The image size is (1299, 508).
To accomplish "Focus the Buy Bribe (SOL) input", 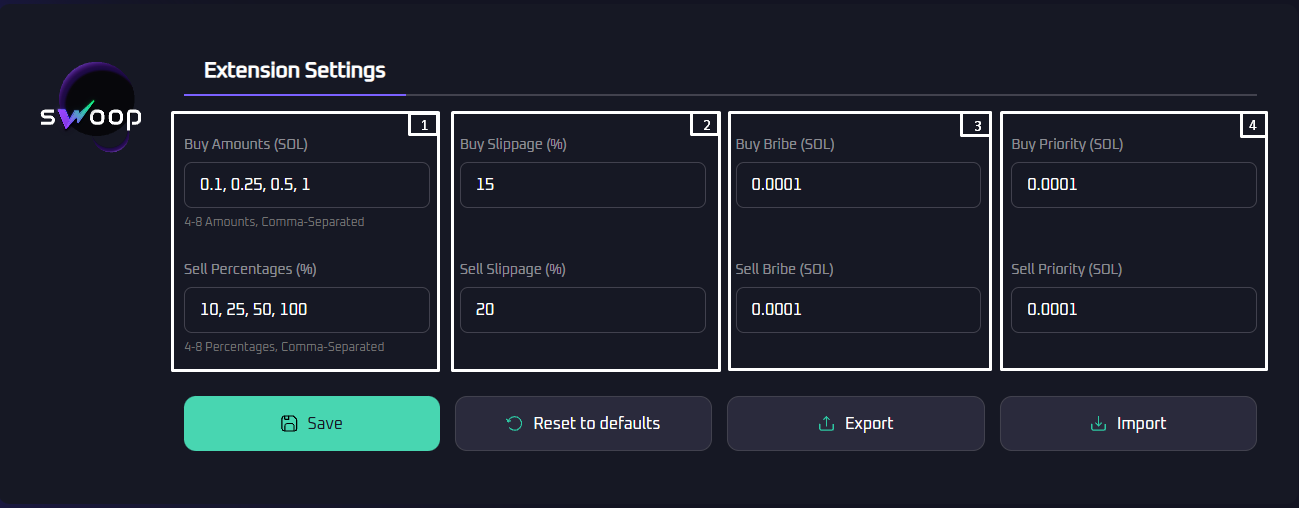I will (858, 185).
